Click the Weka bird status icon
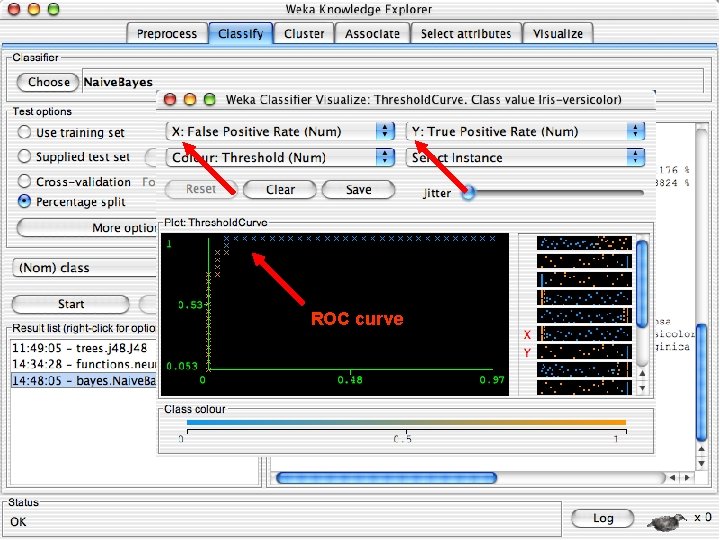 coord(667,520)
